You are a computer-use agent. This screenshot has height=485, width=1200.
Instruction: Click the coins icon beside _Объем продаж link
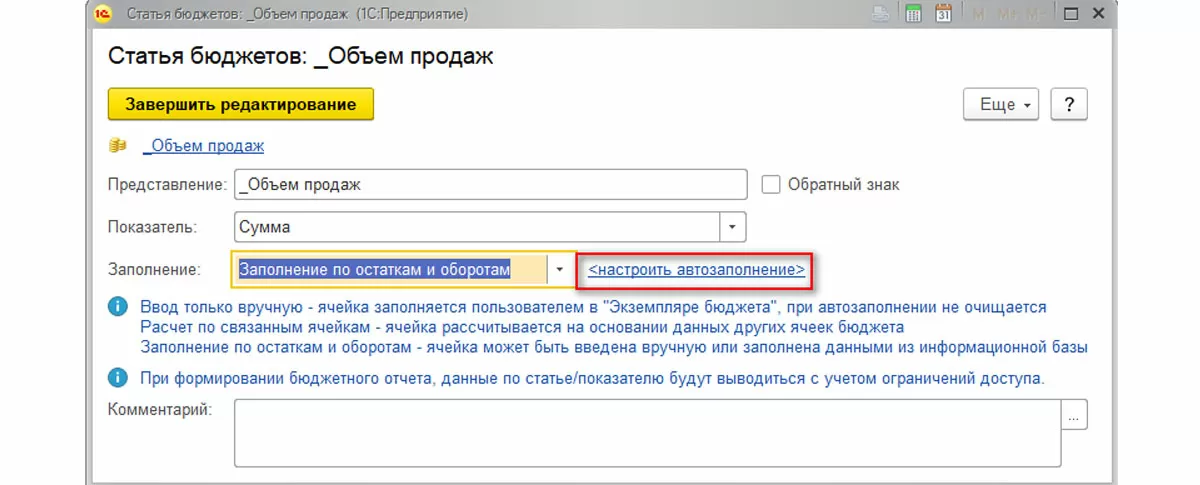point(119,146)
